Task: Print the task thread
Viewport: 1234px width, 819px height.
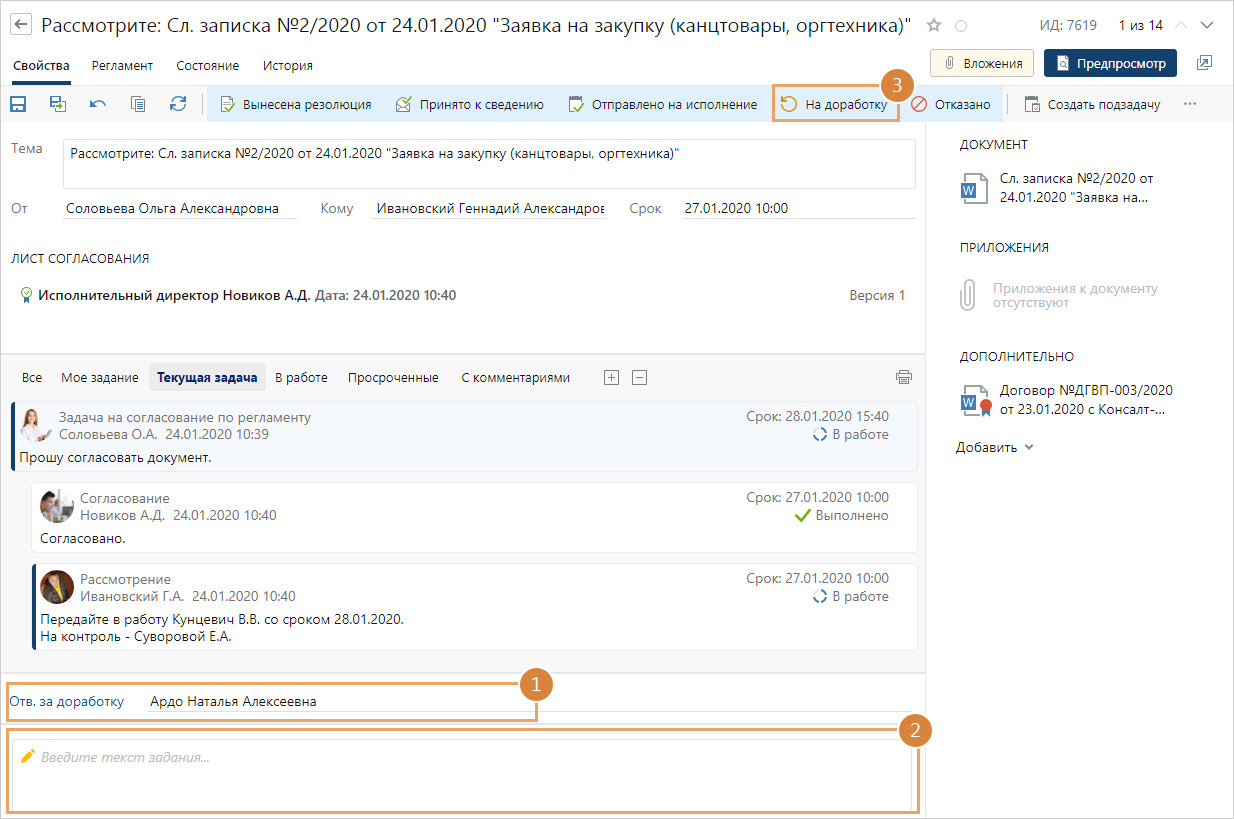Action: pos(904,377)
